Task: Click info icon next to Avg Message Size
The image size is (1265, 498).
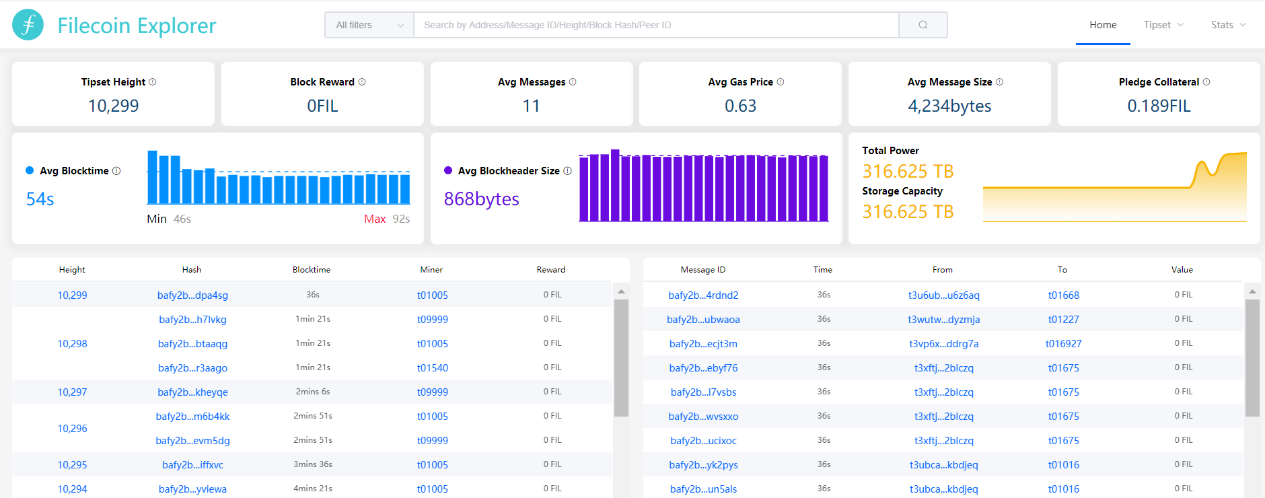Action: tap(999, 82)
